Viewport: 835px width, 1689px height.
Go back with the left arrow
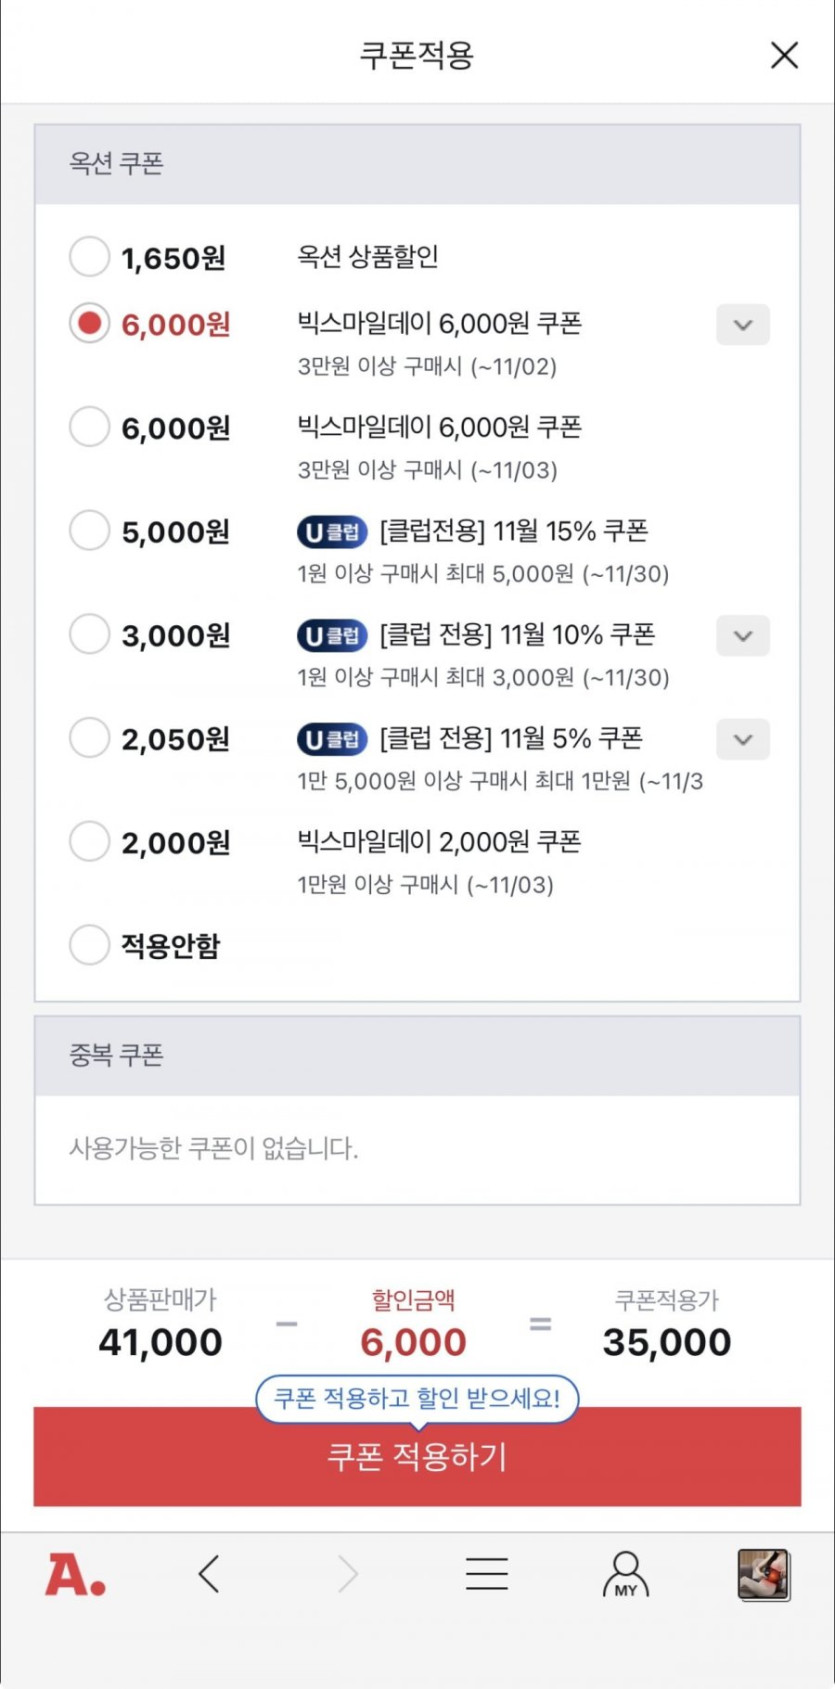[x=208, y=1574]
